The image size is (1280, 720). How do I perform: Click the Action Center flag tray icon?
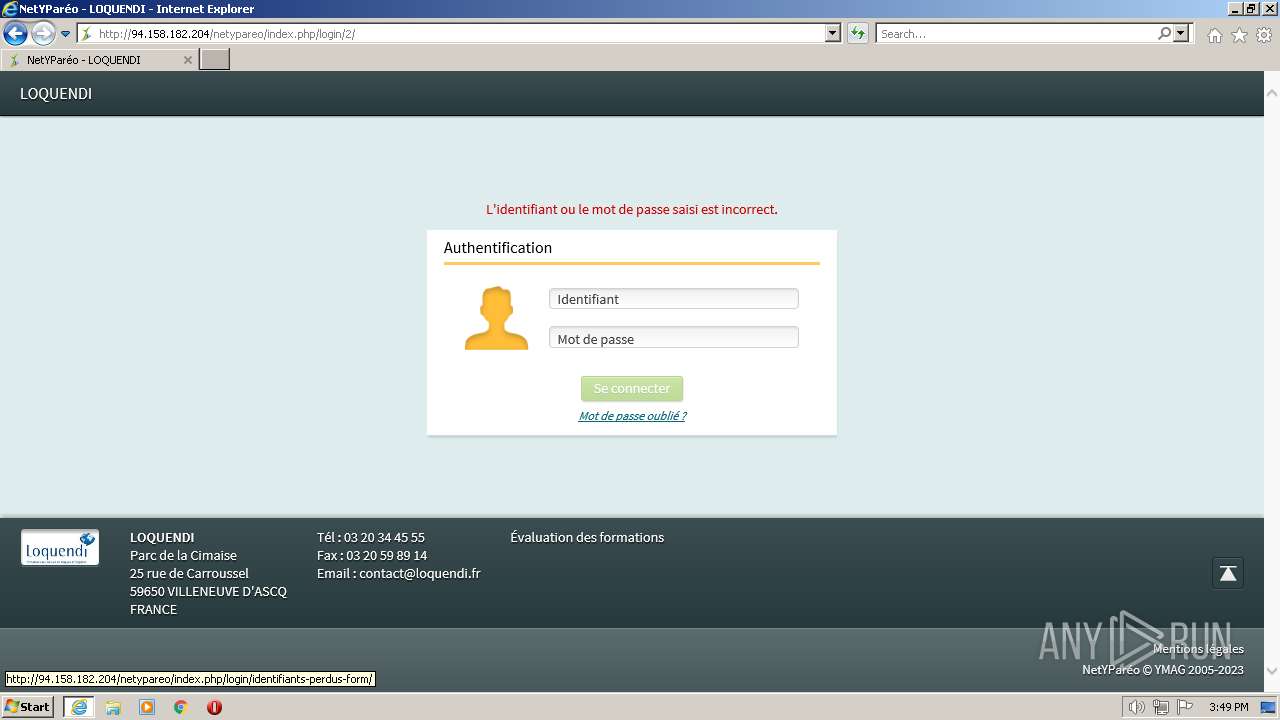coord(1185,707)
